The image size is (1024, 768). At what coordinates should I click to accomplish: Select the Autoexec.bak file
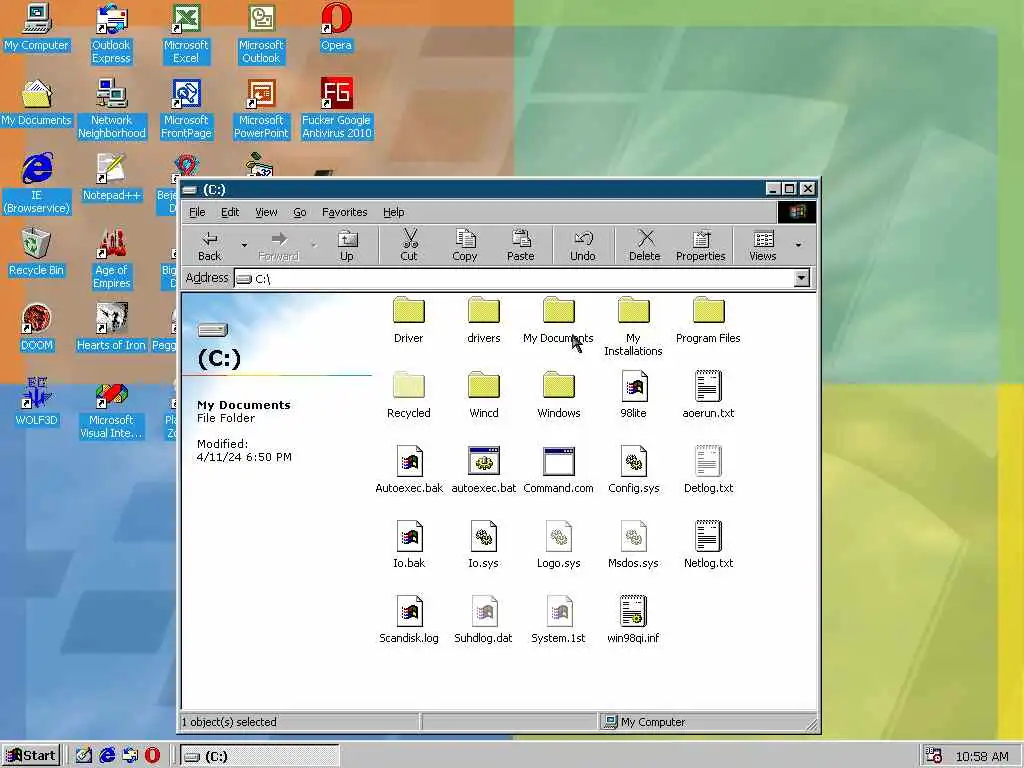pyautogui.click(x=409, y=470)
